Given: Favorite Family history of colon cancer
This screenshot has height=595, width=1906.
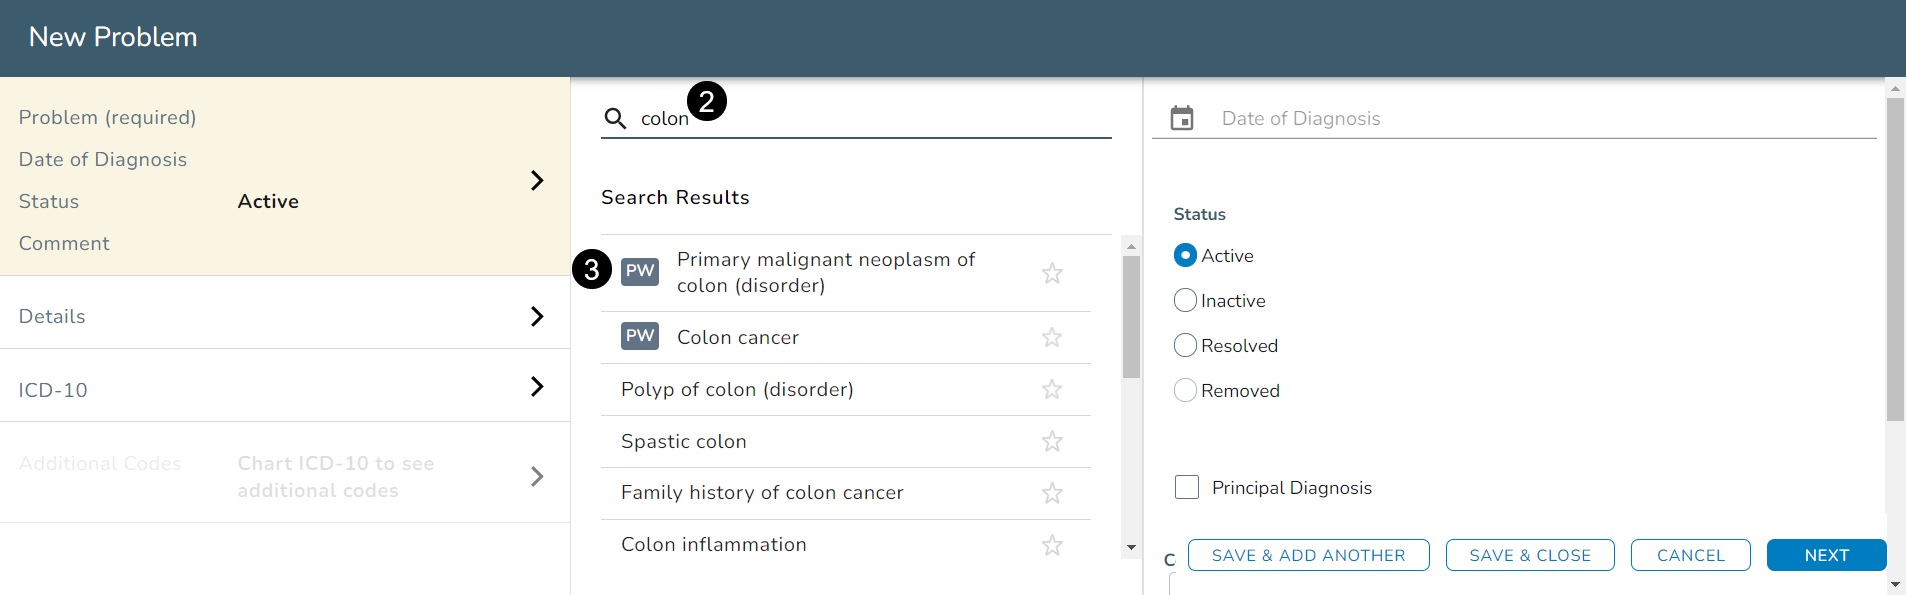Looking at the screenshot, I should click(1052, 493).
